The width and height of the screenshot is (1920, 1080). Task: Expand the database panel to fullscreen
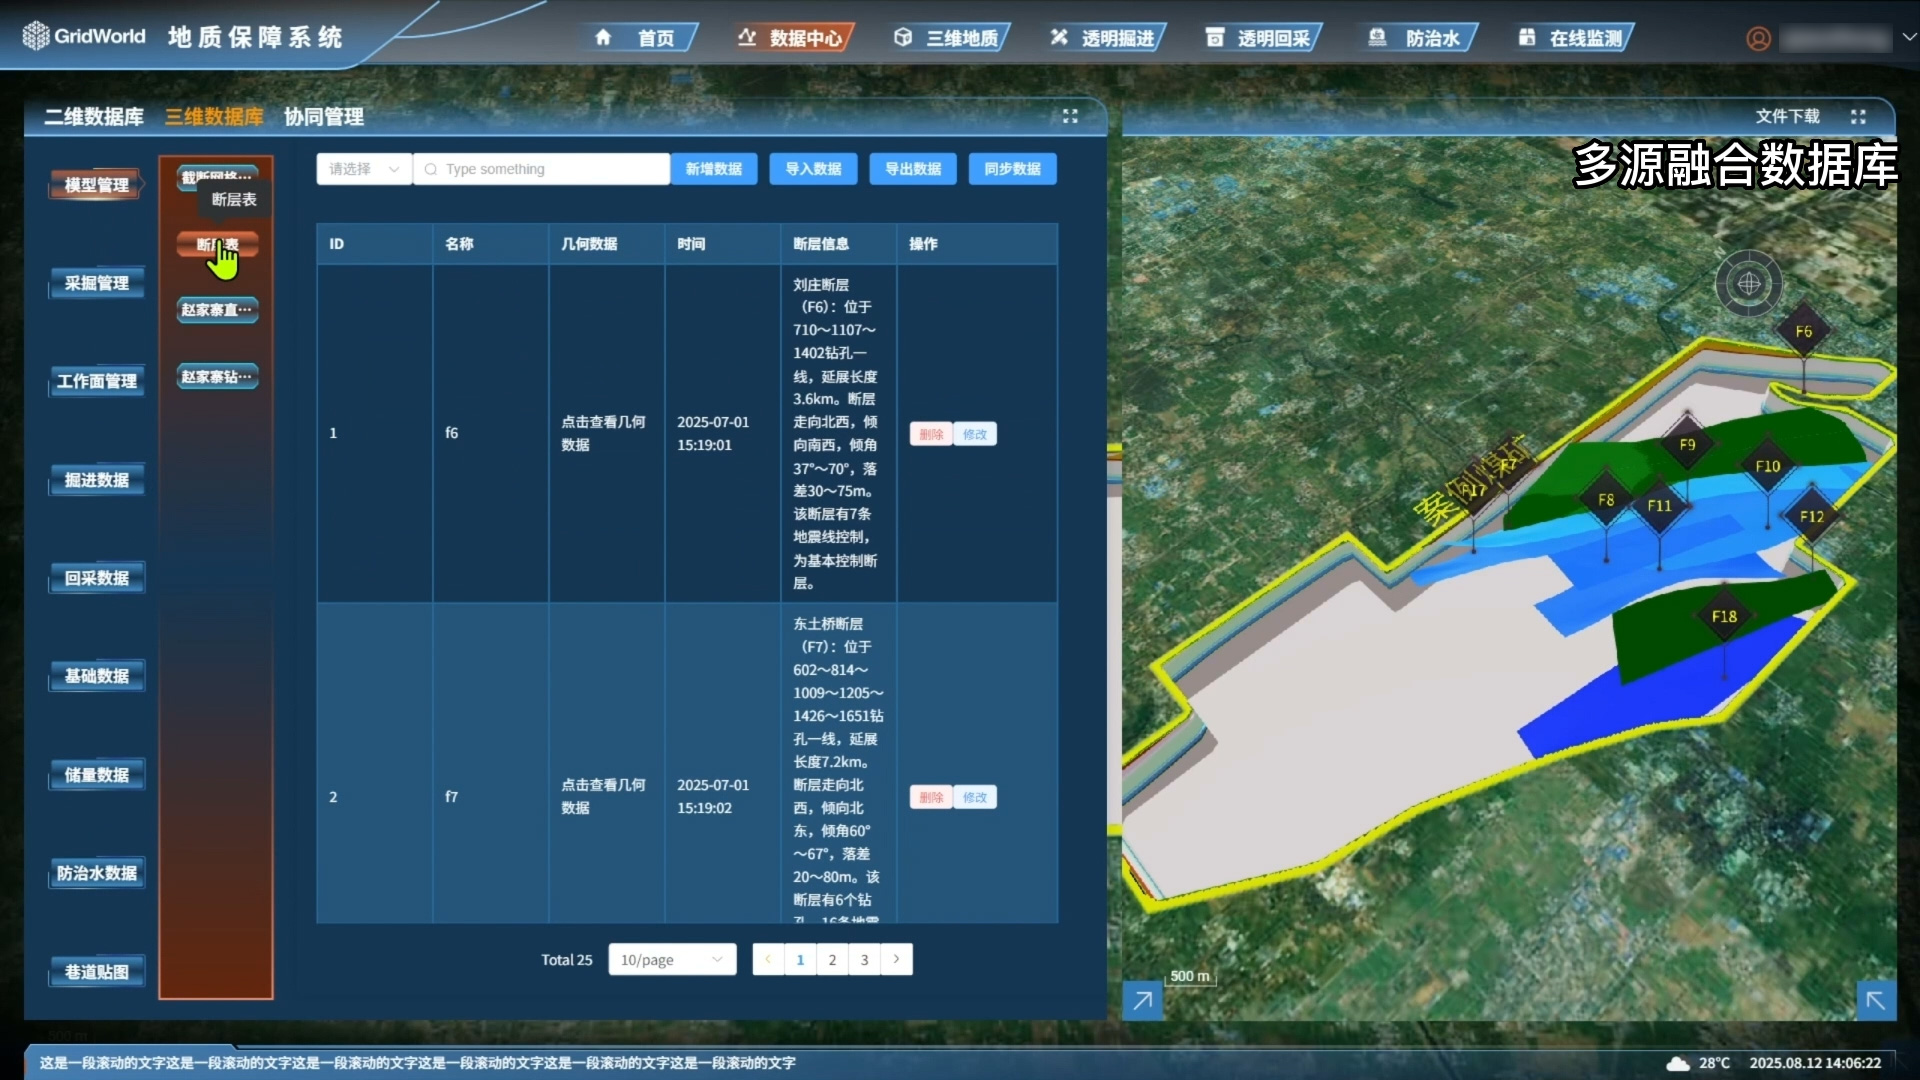click(1070, 116)
